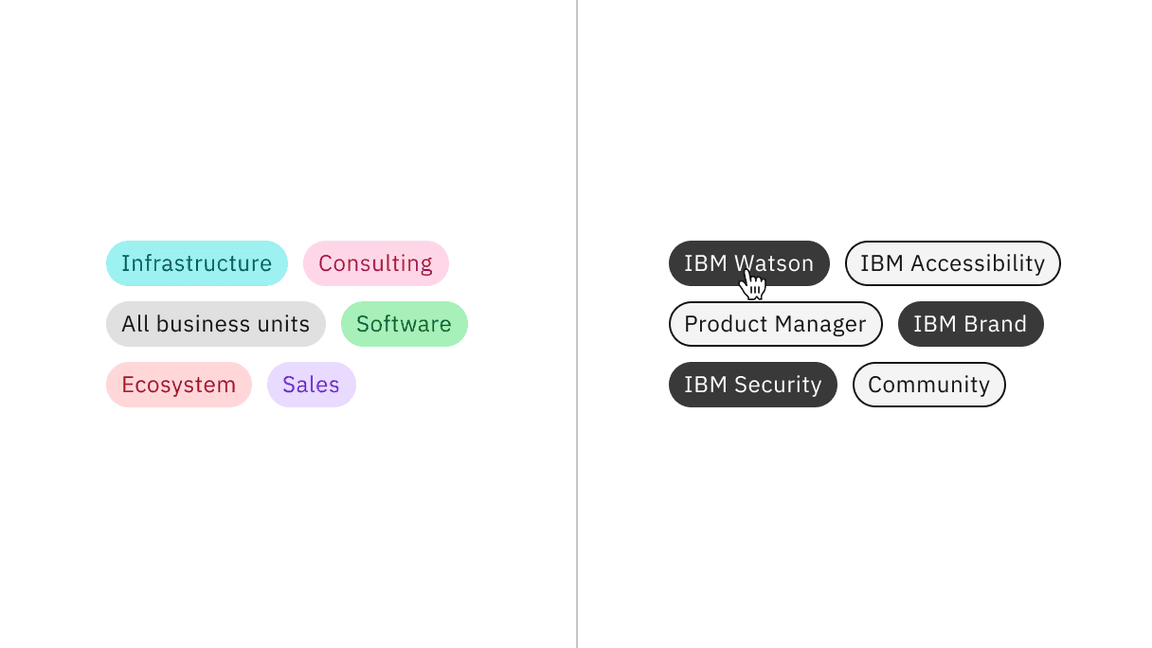Select the Product Manager filter tag
This screenshot has height=648, width=1152.
pos(775,323)
